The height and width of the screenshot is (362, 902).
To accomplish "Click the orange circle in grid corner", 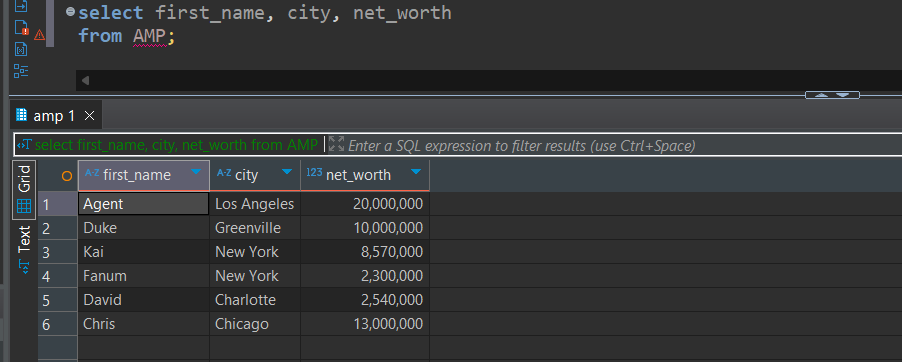I will click(67, 176).
